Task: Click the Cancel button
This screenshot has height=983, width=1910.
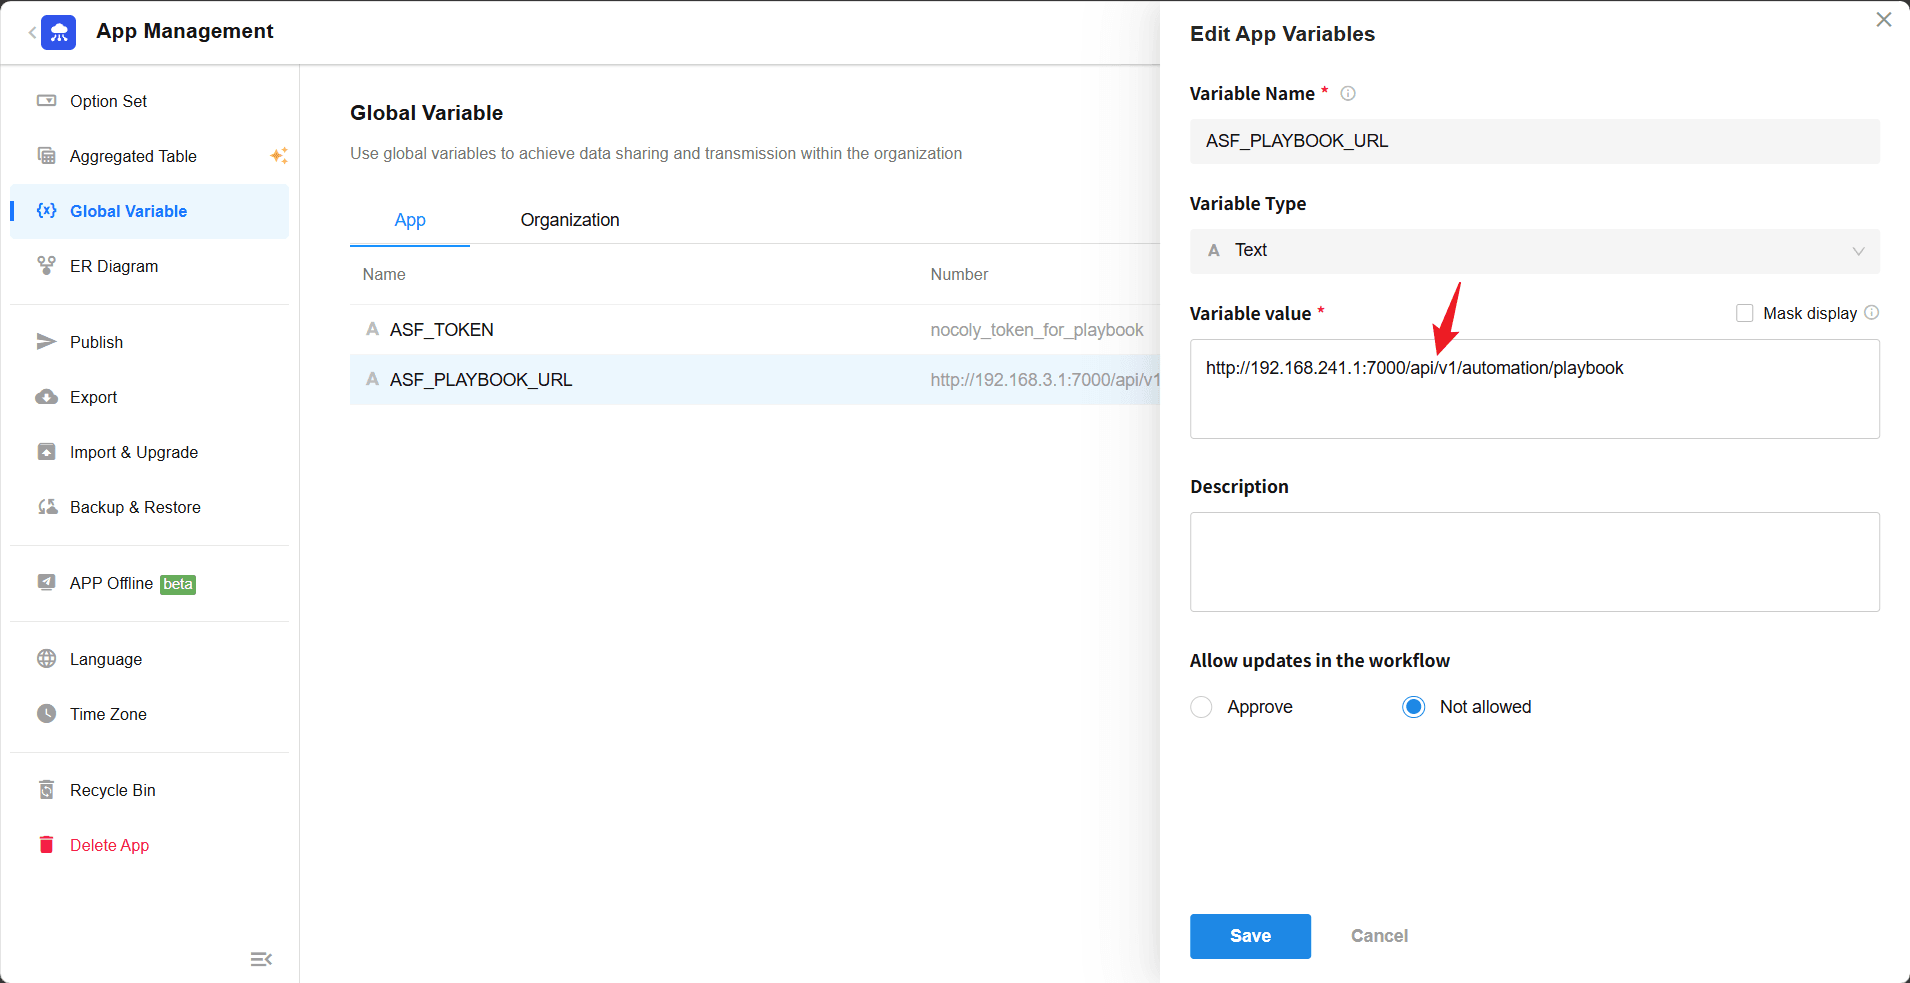Action: (1379, 936)
